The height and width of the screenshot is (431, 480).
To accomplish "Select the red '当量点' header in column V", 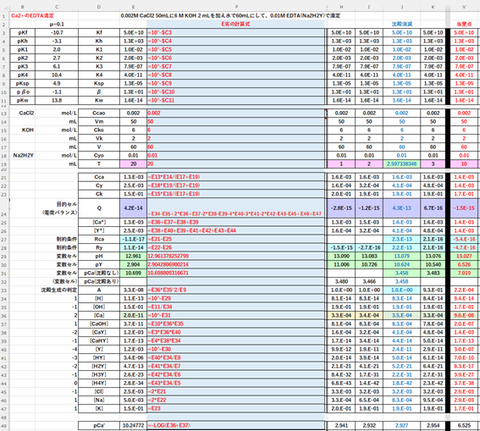I will point(464,24).
